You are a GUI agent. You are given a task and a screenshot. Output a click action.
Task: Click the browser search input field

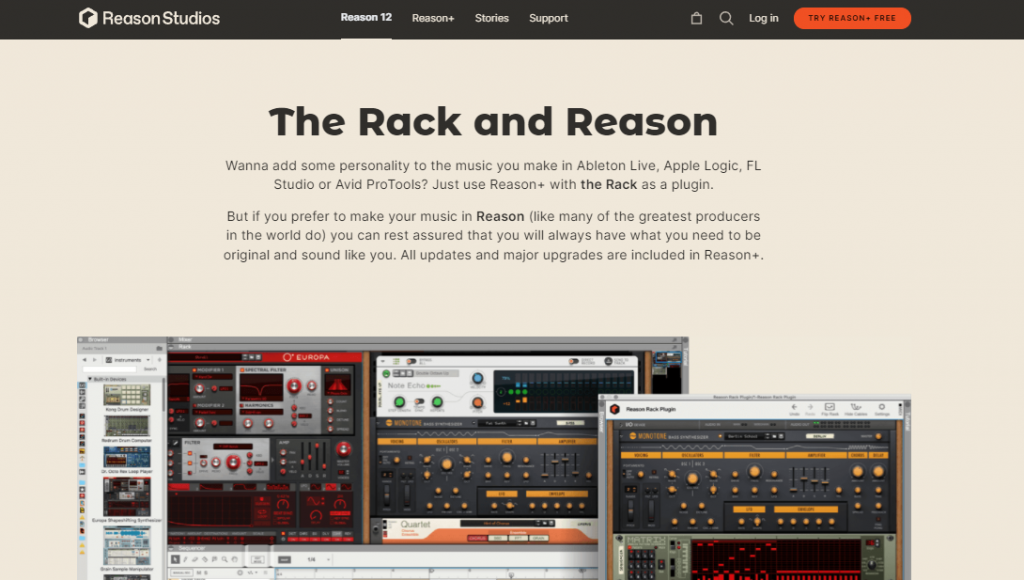click(x=109, y=369)
